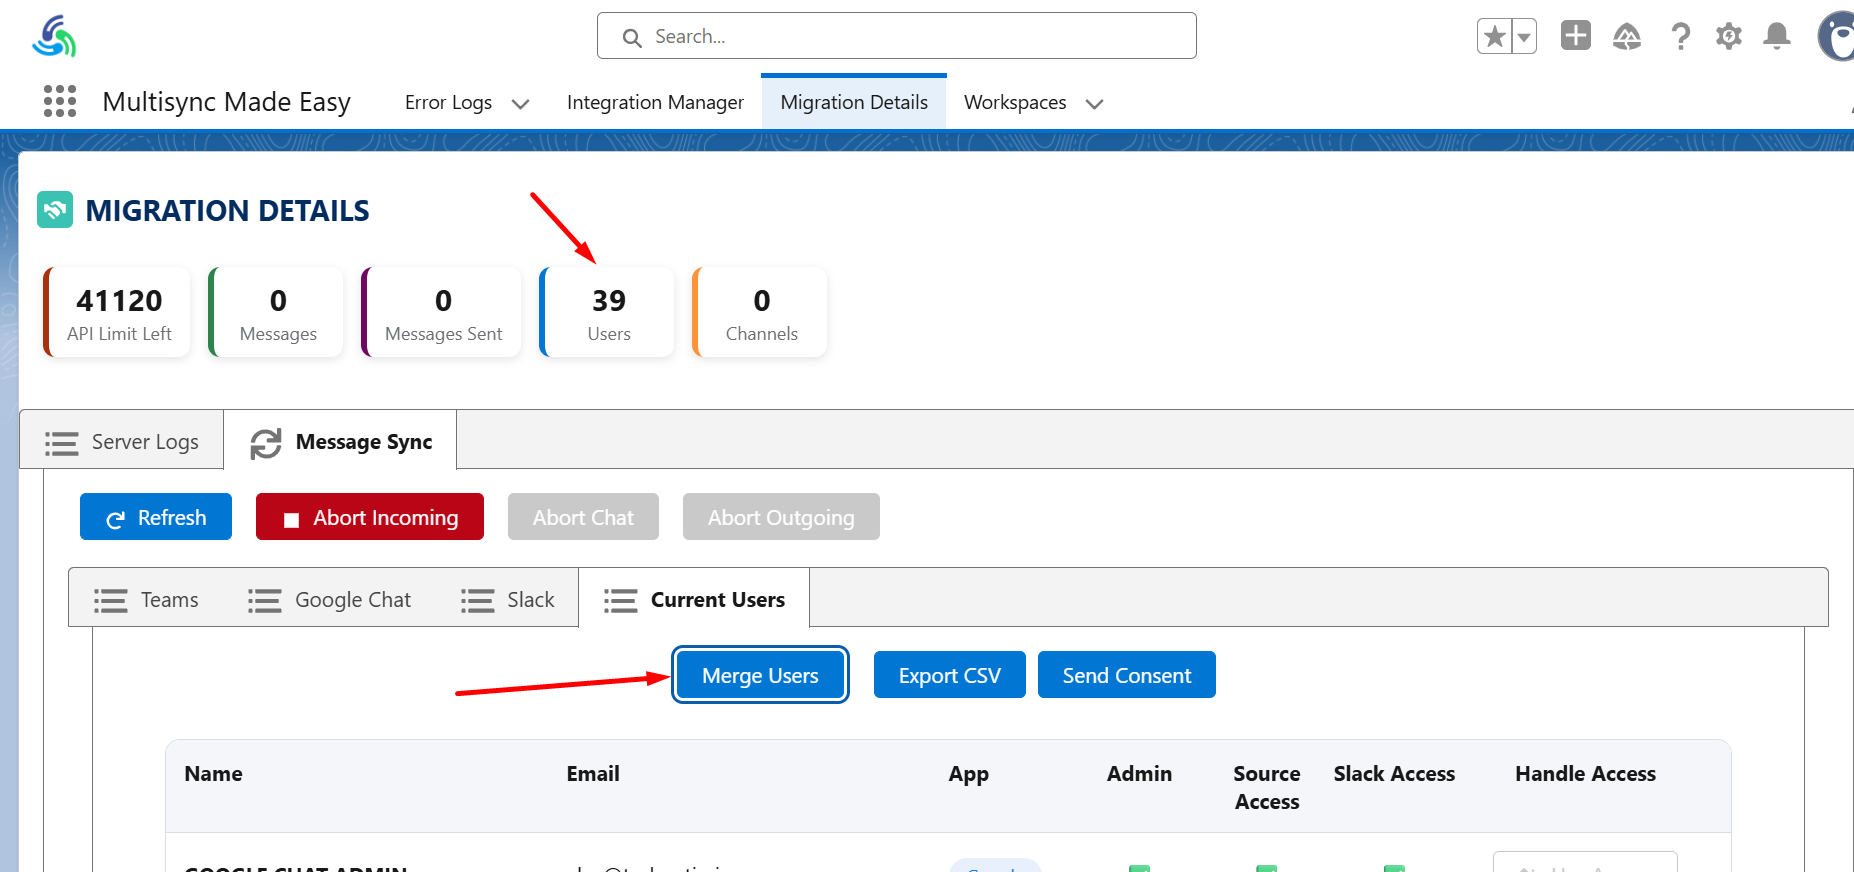
Task: Go to the Integration Manager tab
Action: (655, 102)
